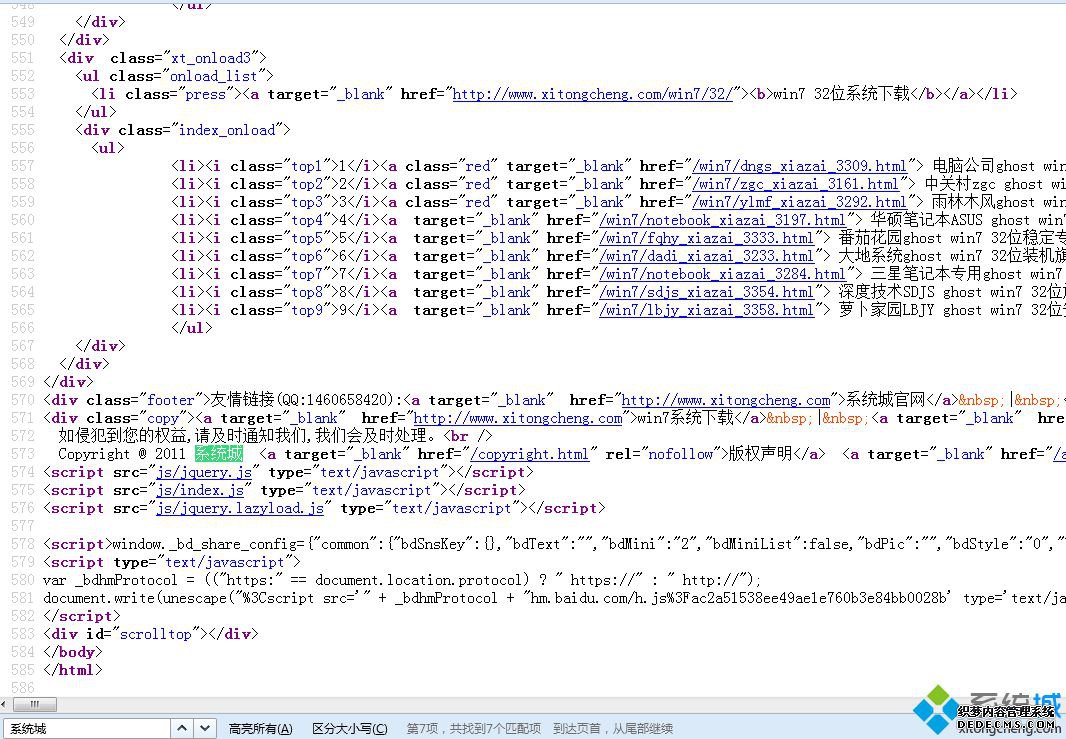
Task: Click the text Copyright © 2011
Action: [x=122, y=454]
